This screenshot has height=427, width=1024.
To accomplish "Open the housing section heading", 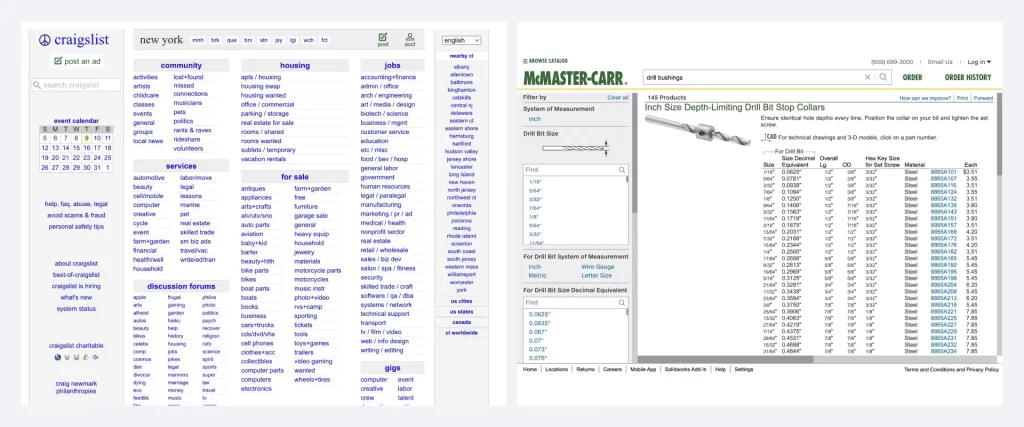I will pyautogui.click(x=295, y=65).
